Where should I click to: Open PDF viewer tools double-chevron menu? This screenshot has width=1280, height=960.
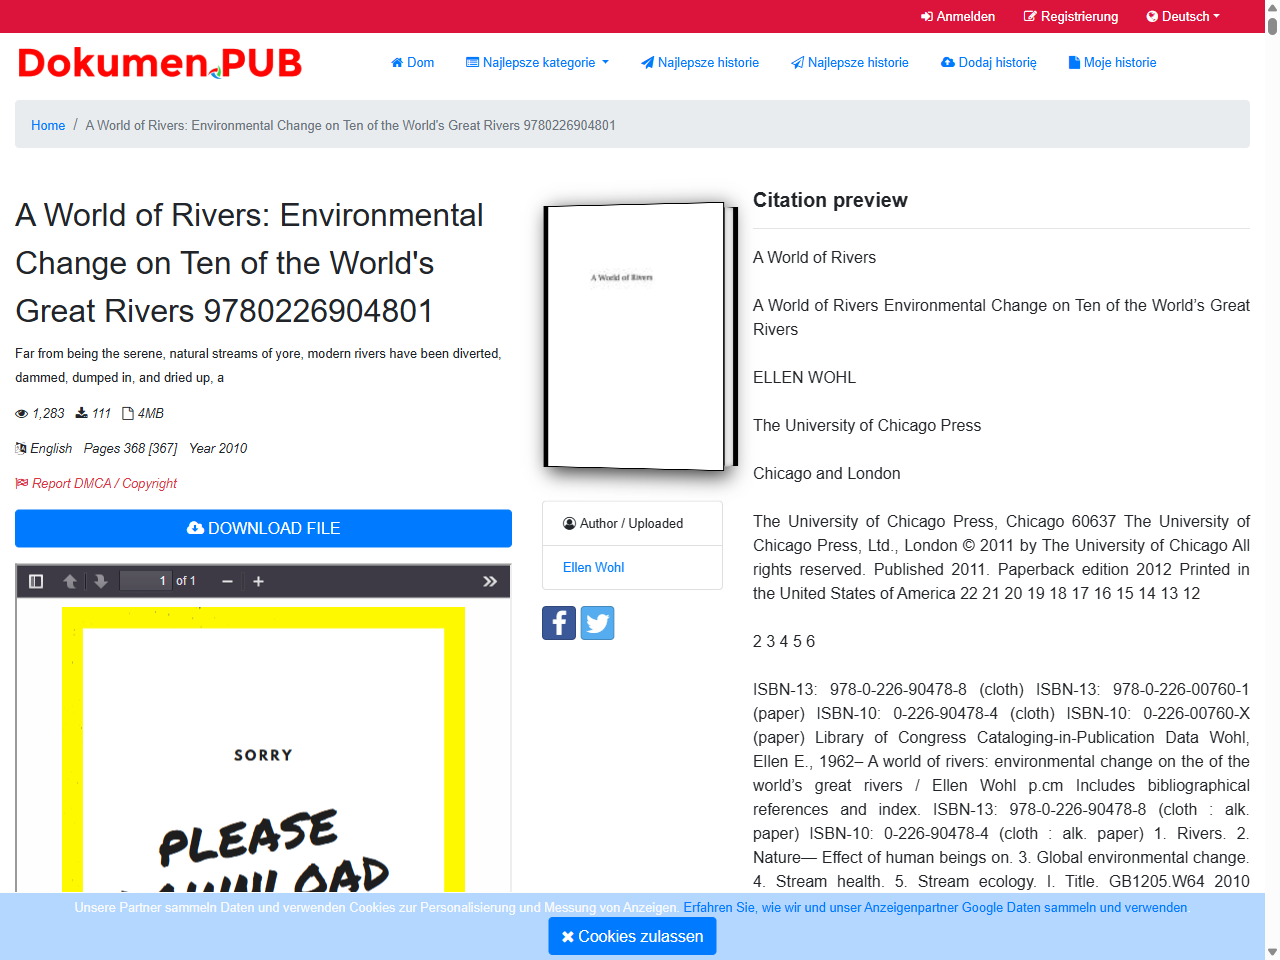(x=490, y=581)
